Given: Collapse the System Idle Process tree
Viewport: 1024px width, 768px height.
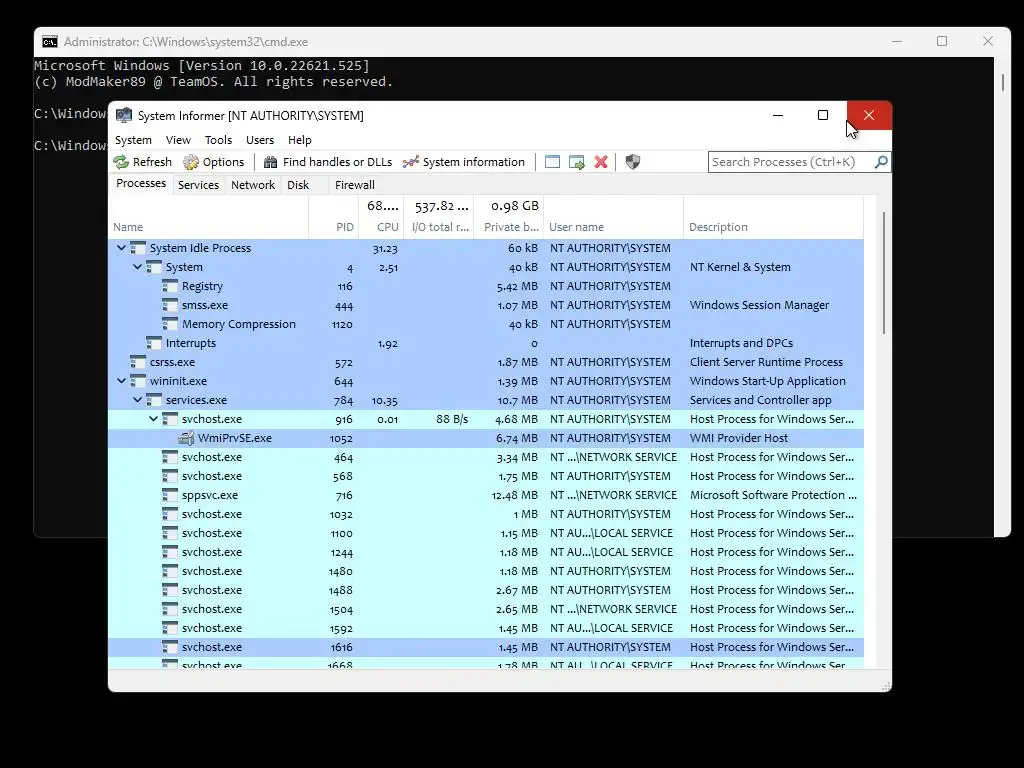Looking at the screenshot, I should 121,248.
